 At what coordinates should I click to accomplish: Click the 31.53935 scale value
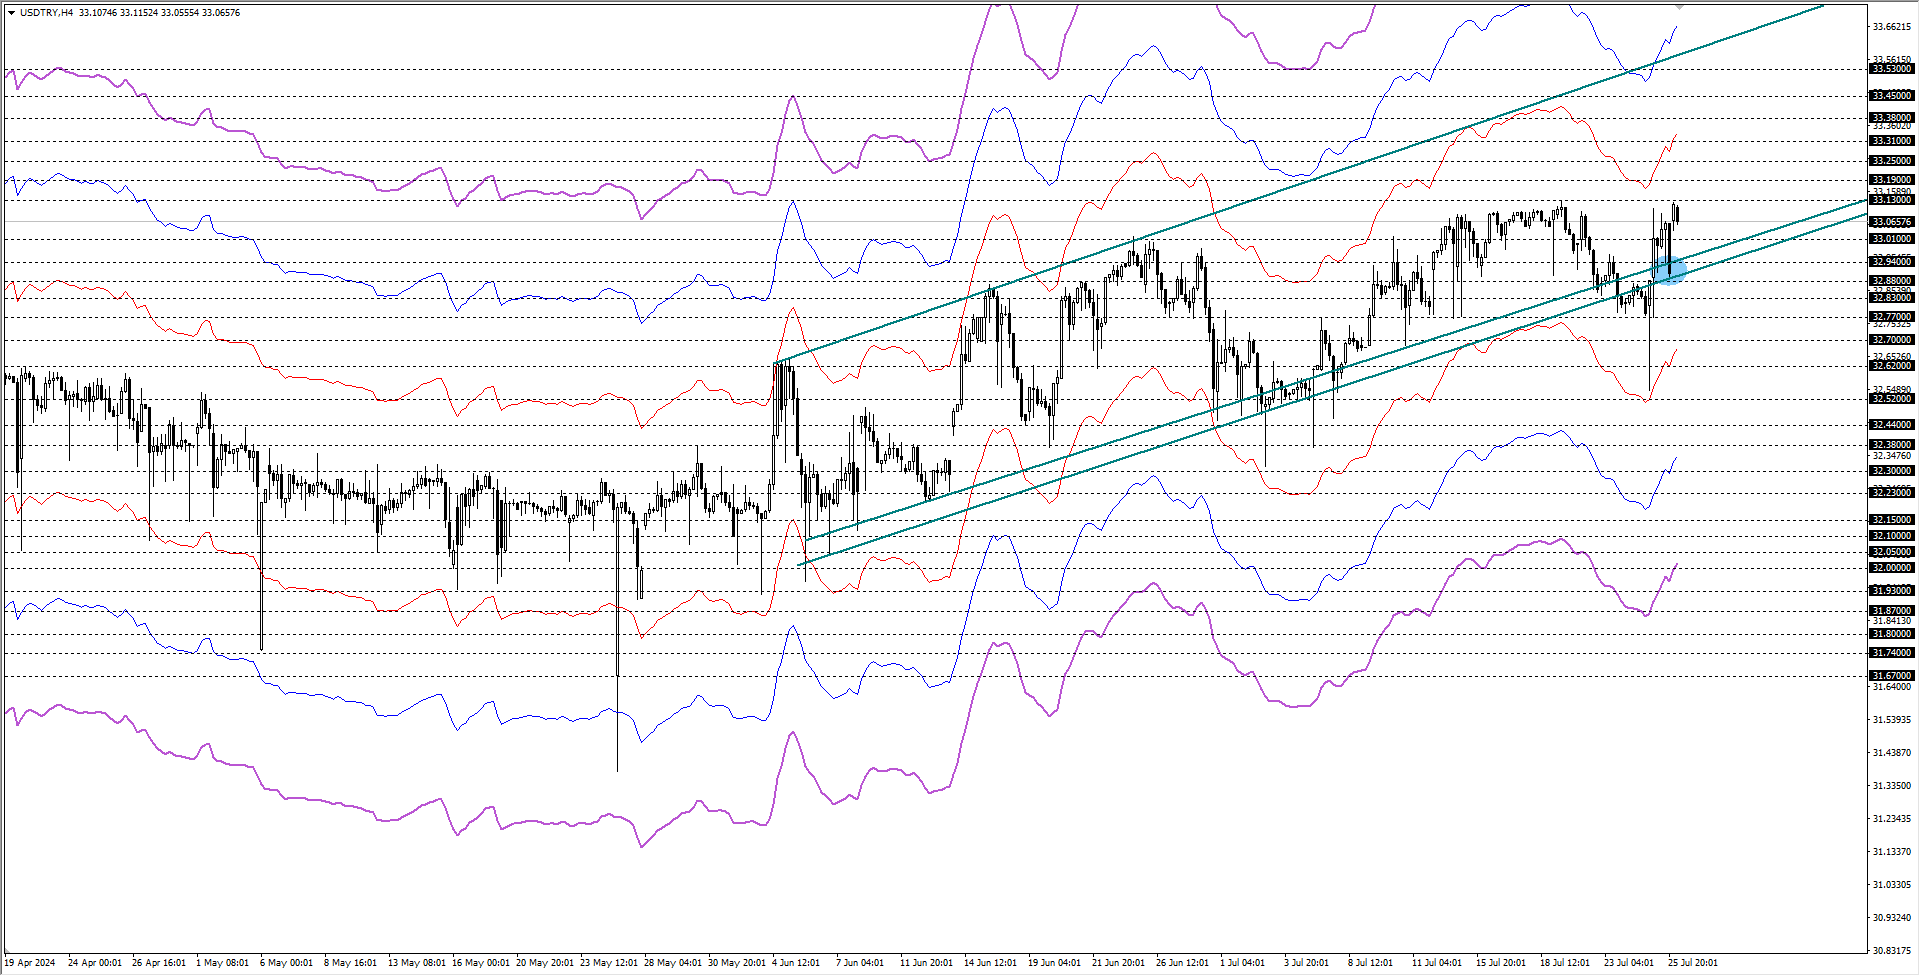click(x=1891, y=720)
